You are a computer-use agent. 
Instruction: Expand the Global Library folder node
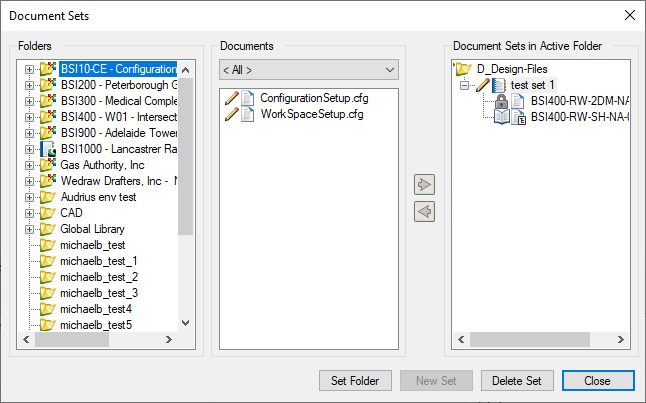(x=29, y=229)
